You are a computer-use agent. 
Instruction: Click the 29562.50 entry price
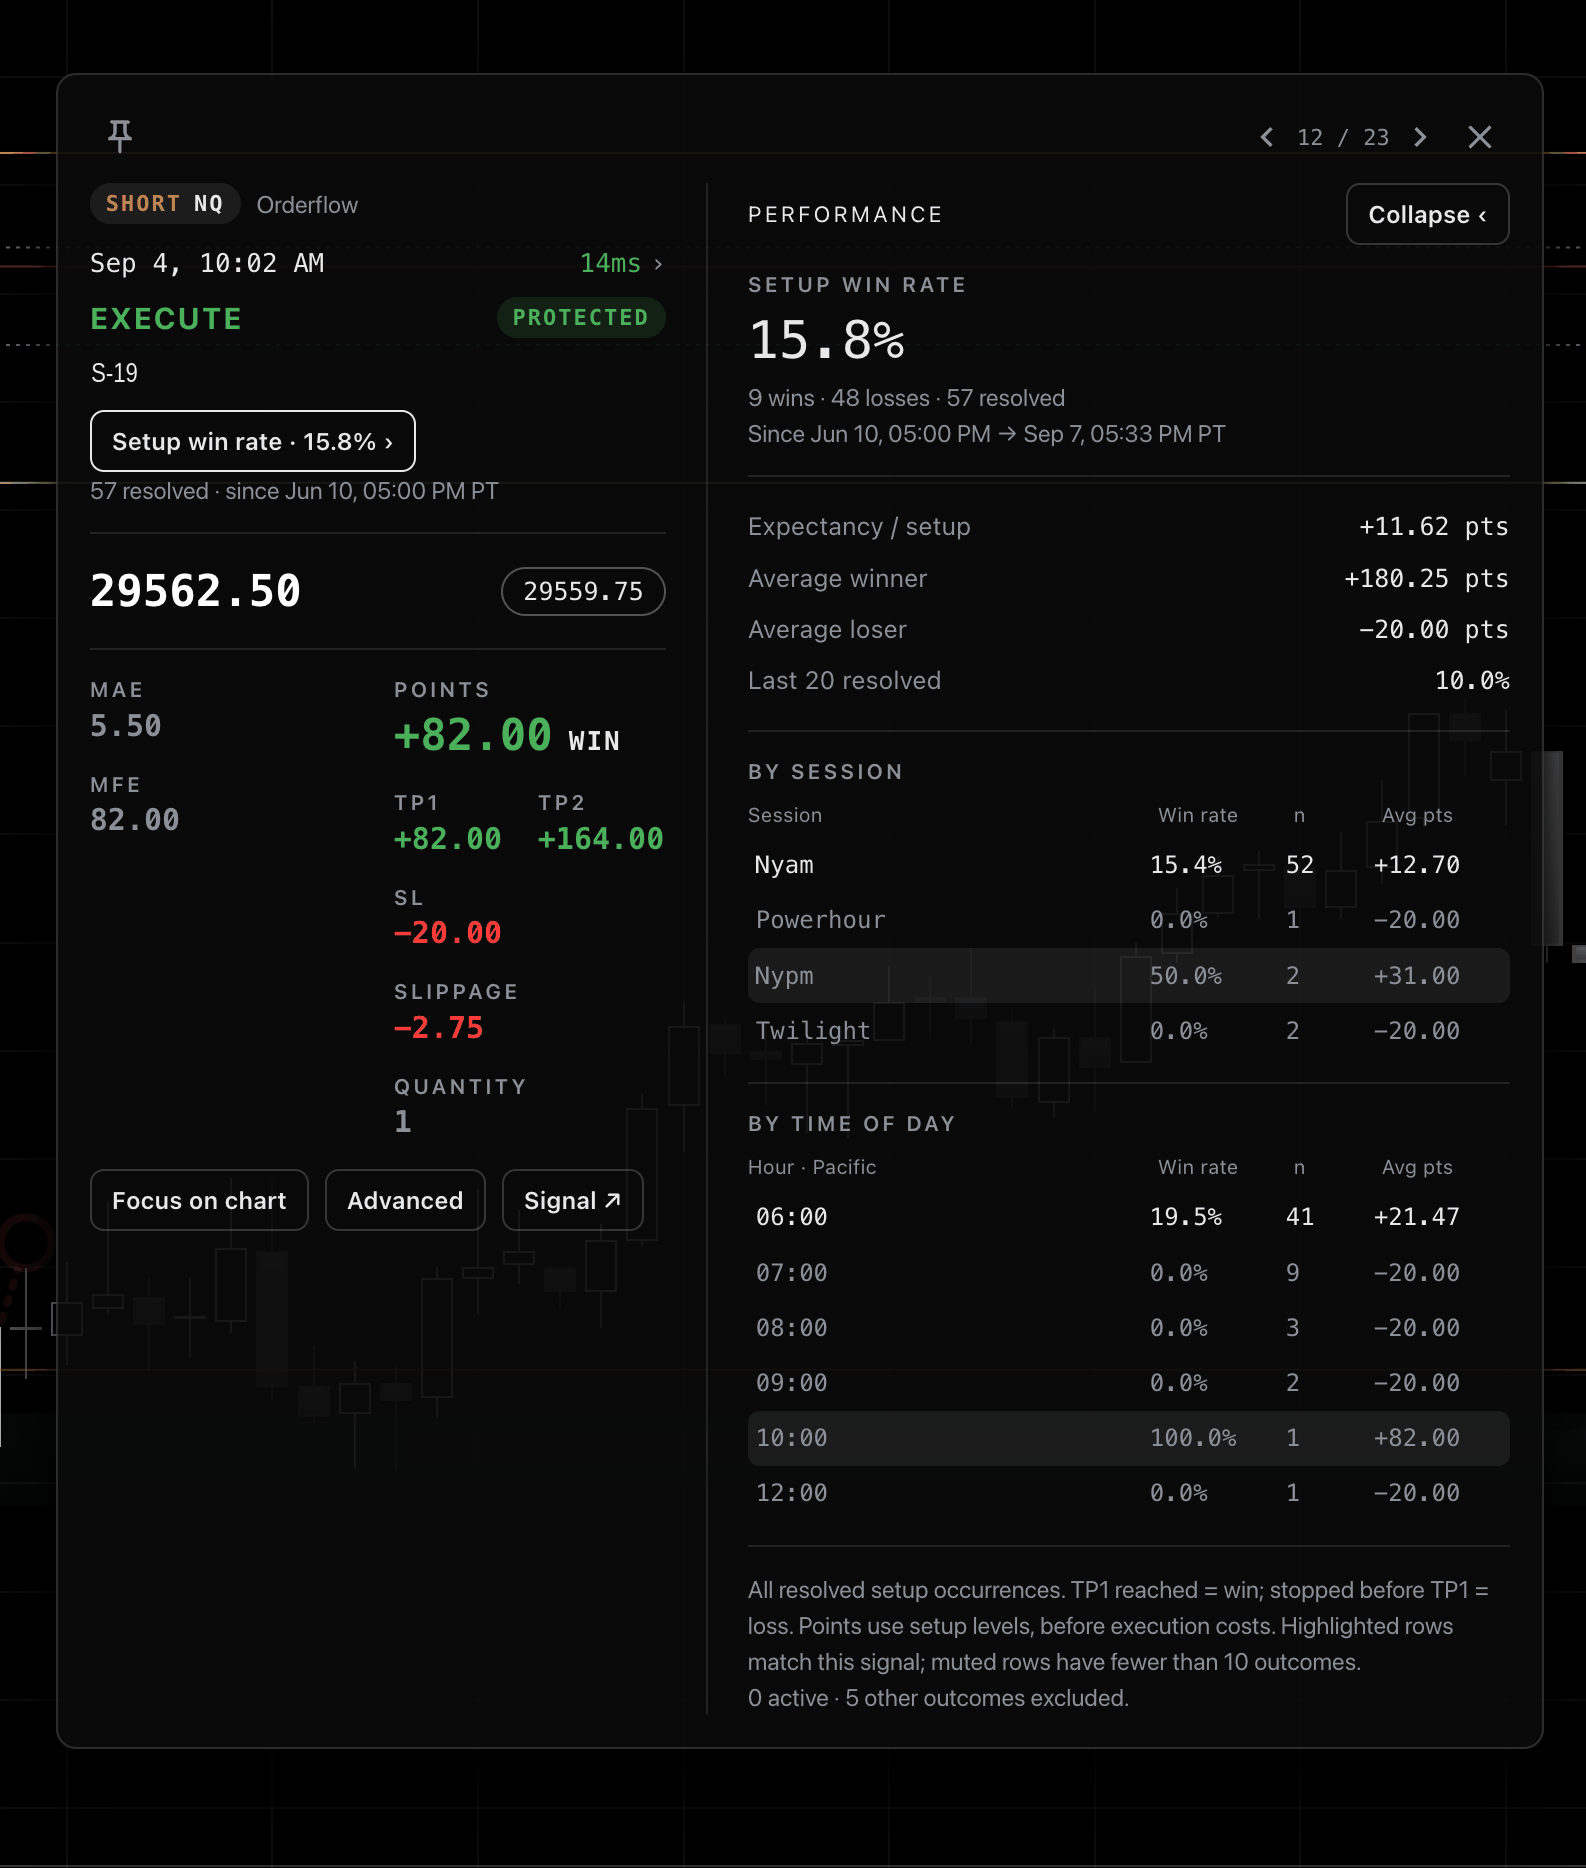(196, 591)
